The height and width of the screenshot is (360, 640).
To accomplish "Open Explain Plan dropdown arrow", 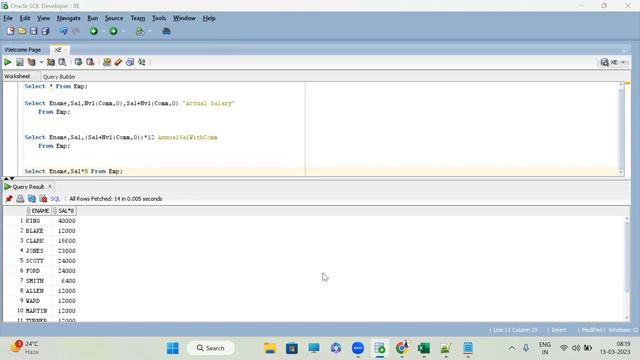I will click(41, 62).
